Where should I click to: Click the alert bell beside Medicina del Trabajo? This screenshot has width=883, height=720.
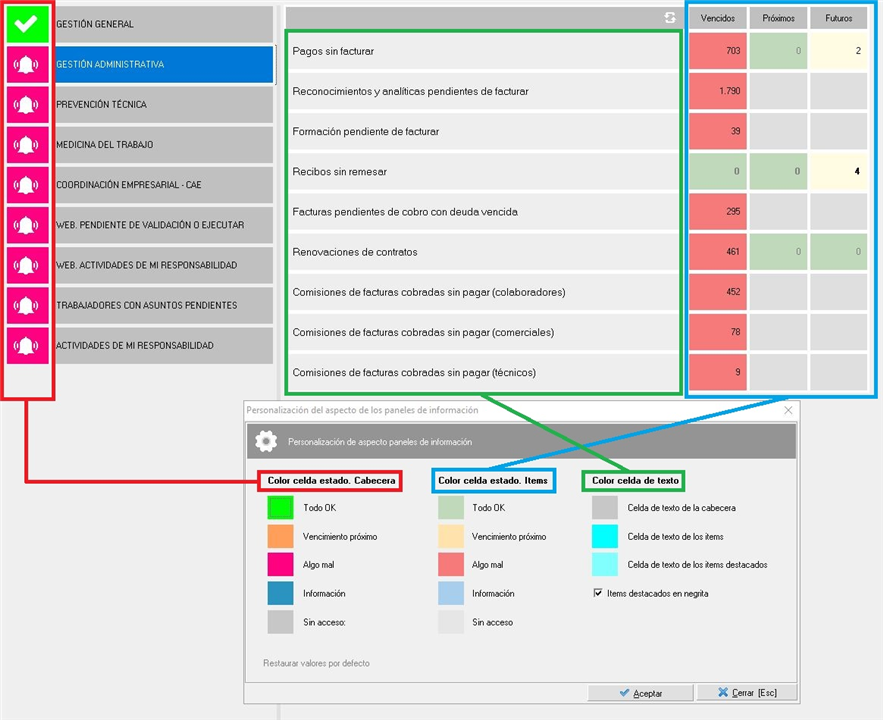click(x=28, y=144)
